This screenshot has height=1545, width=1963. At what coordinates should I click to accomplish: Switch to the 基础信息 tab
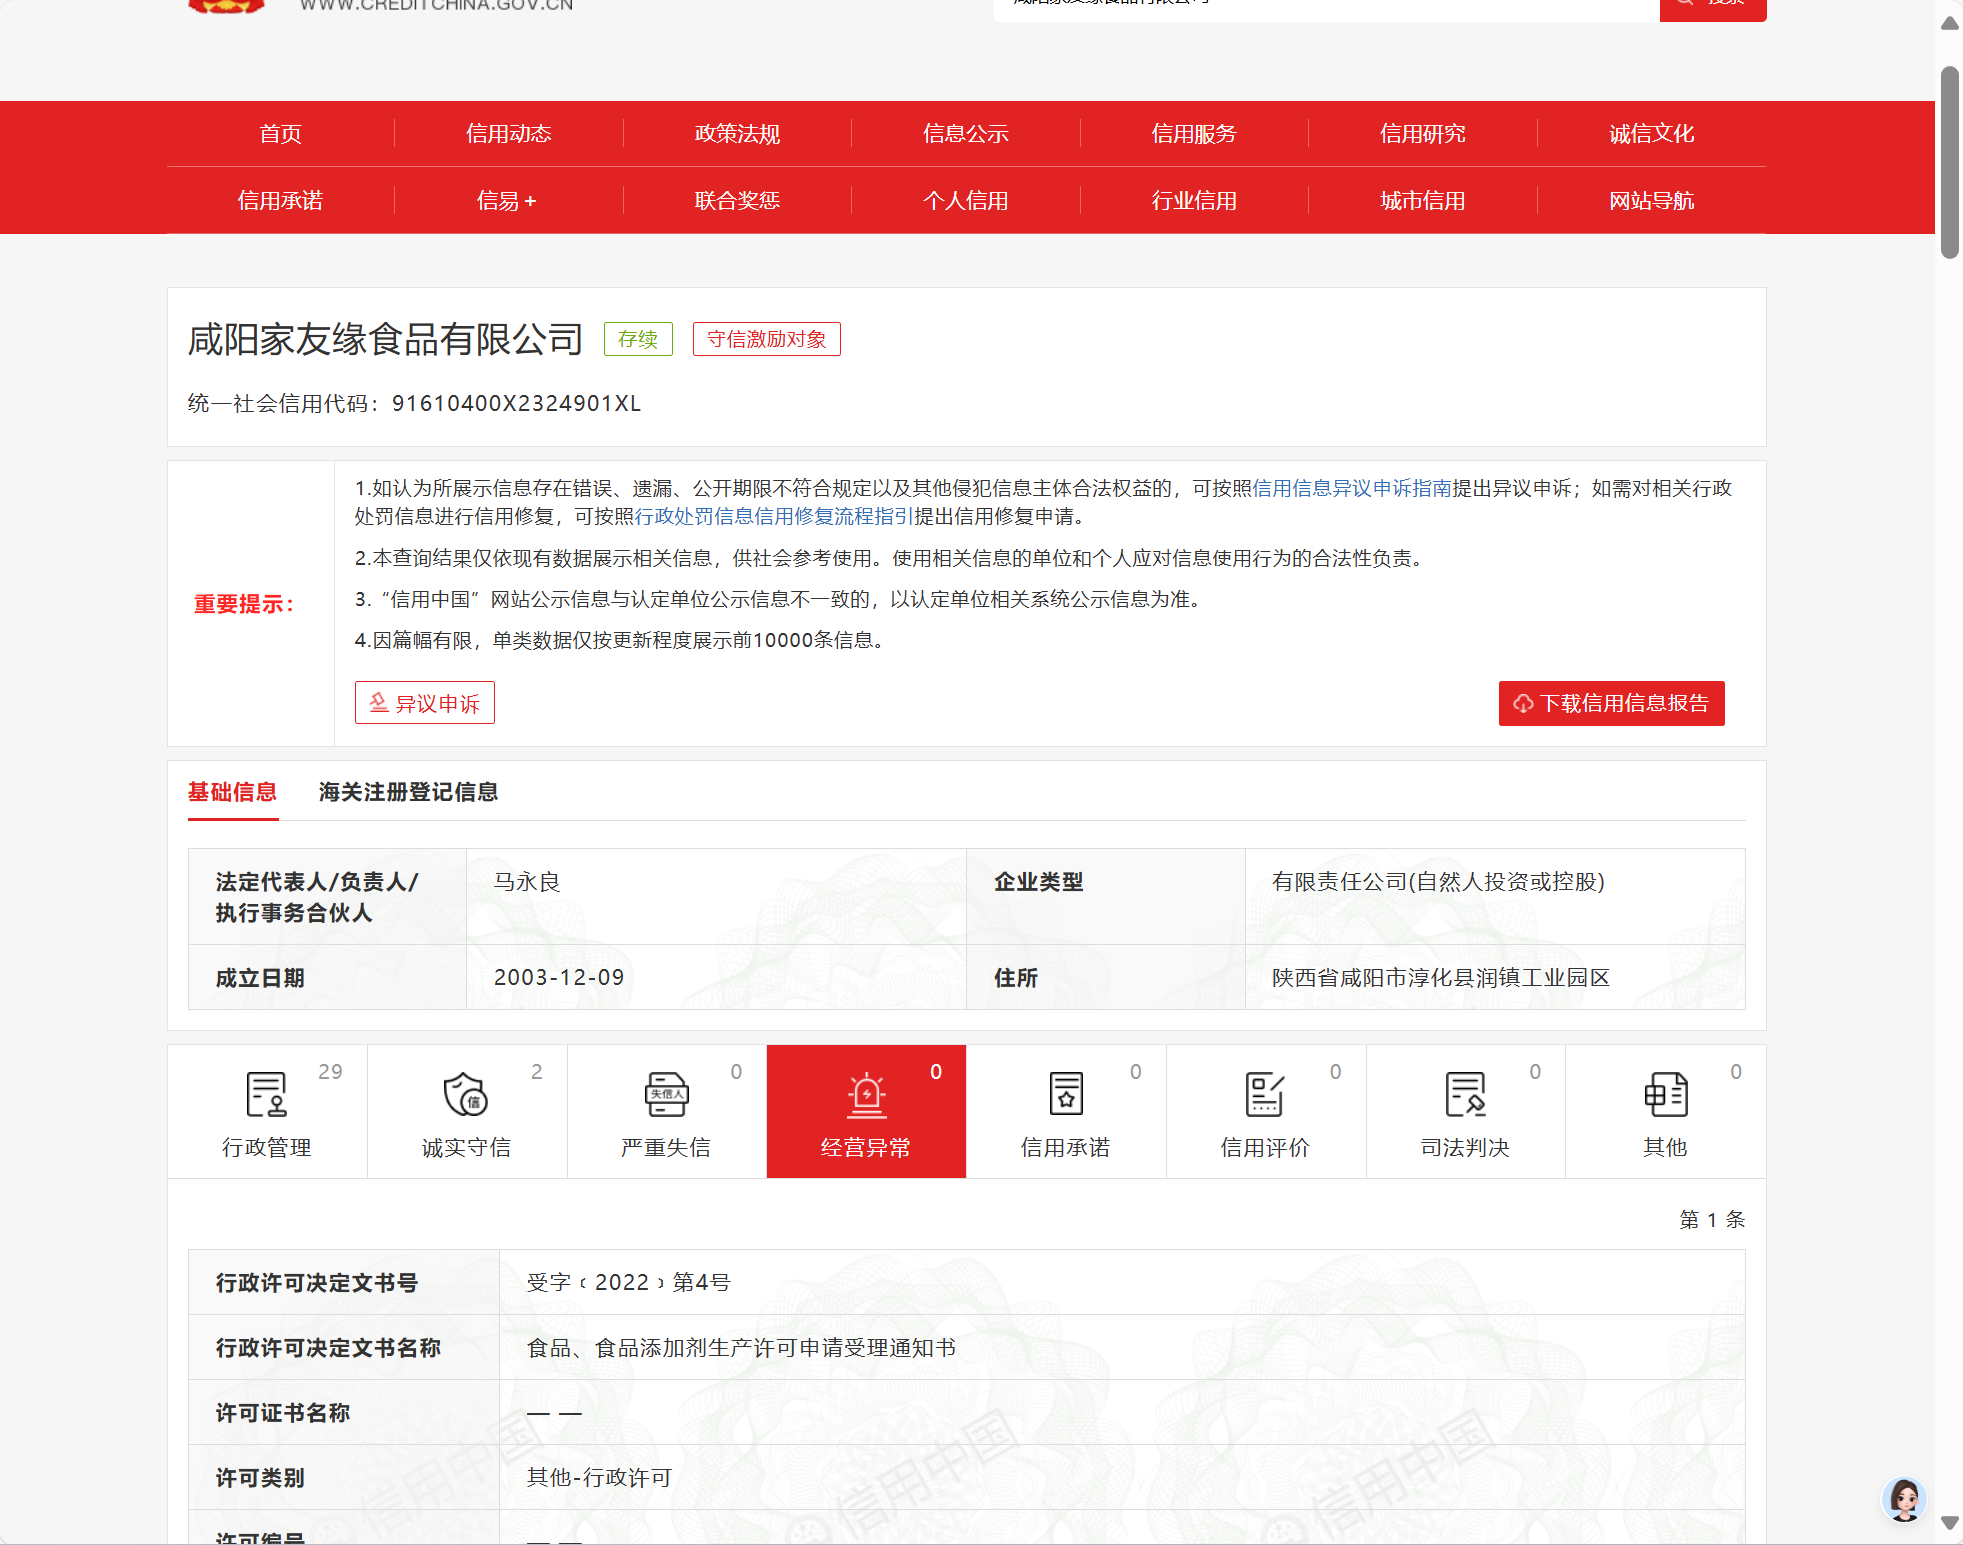tap(232, 792)
